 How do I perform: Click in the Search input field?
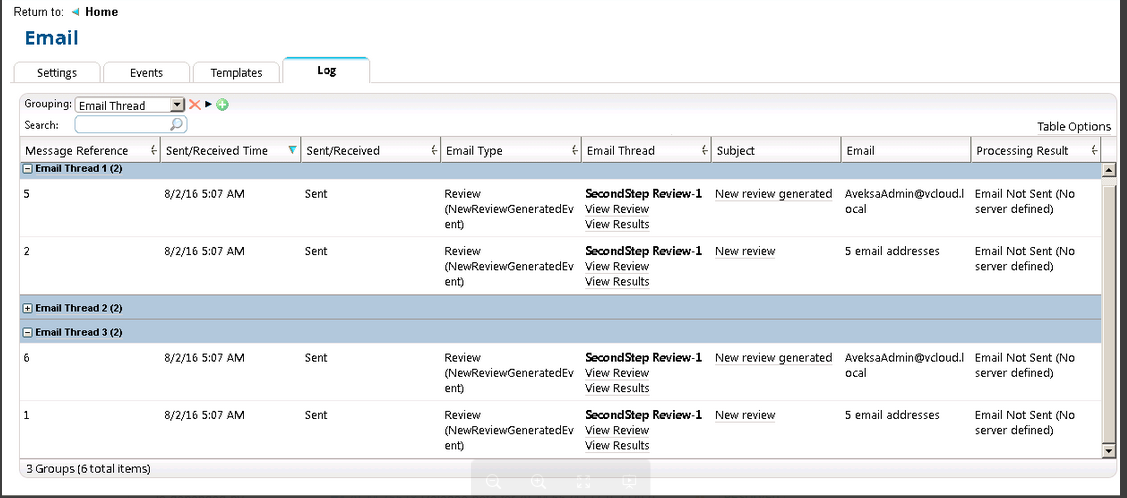point(122,125)
